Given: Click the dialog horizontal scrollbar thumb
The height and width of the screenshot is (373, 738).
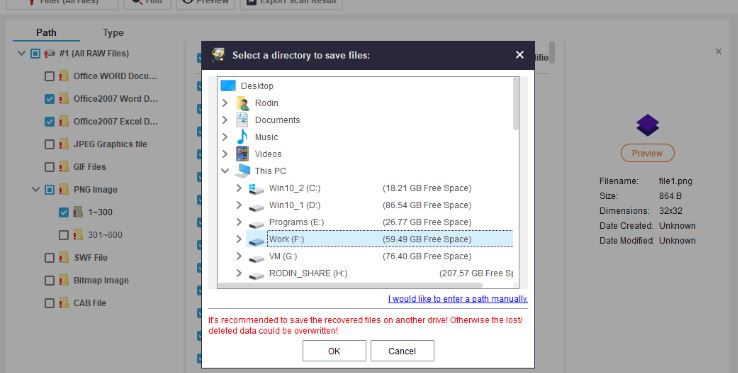Looking at the screenshot, I should click(351, 285).
